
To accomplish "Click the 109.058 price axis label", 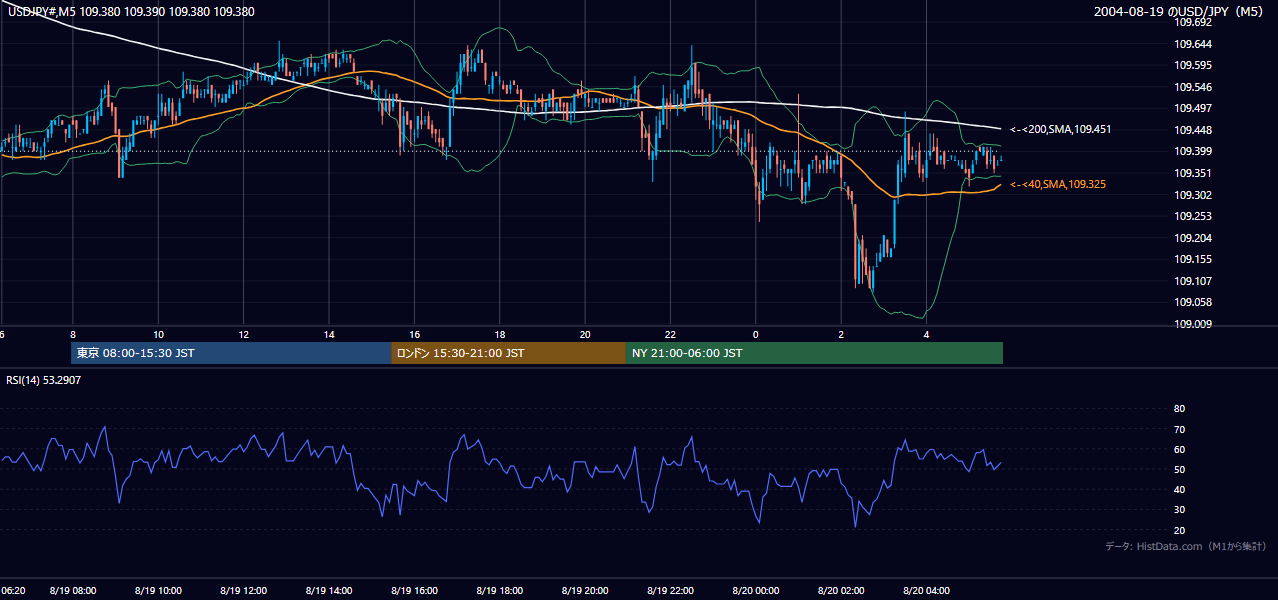I will [x=1192, y=302].
